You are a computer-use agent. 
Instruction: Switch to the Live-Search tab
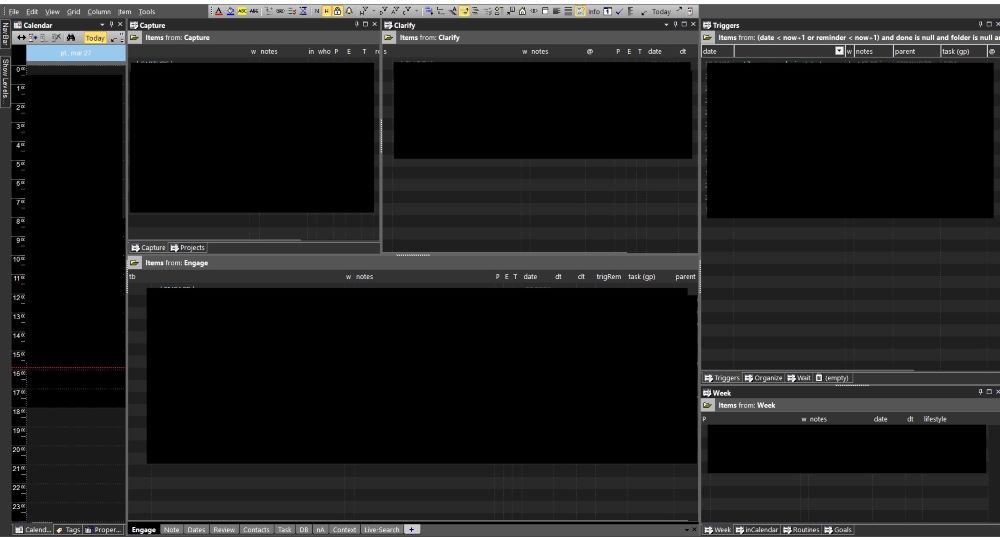(x=381, y=529)
